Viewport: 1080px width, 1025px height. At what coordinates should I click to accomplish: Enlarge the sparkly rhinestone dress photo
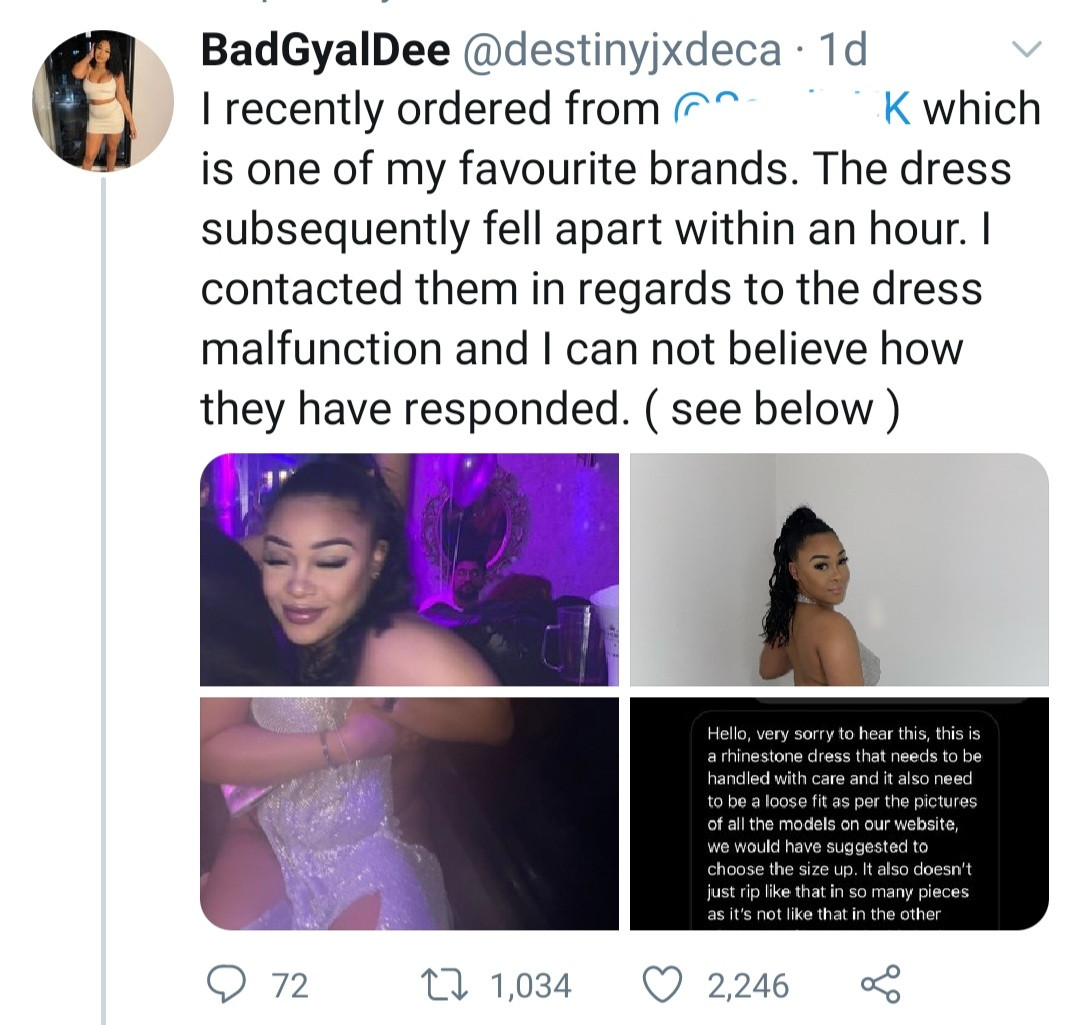pos(409,813)
